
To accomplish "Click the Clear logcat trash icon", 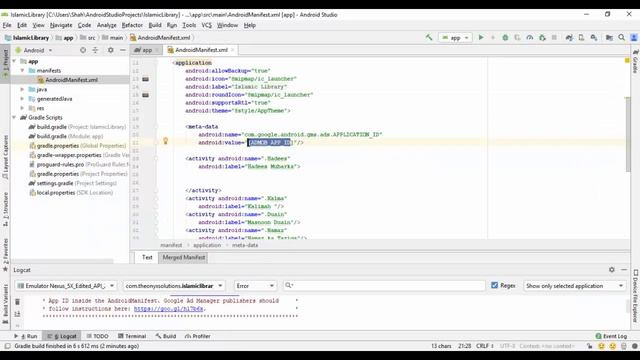I will (17, 302).
